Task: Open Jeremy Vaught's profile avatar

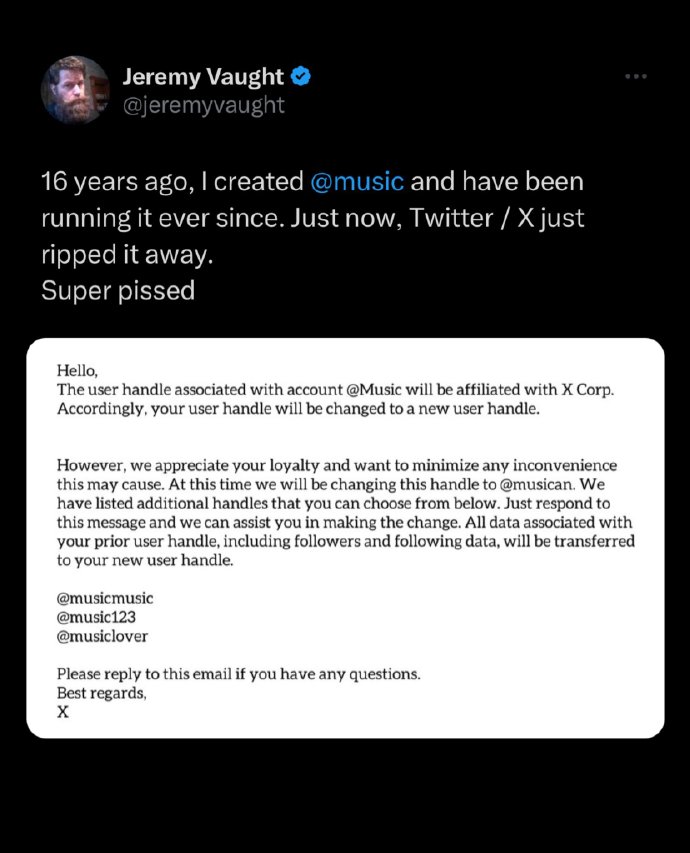Action: (75, 90)
